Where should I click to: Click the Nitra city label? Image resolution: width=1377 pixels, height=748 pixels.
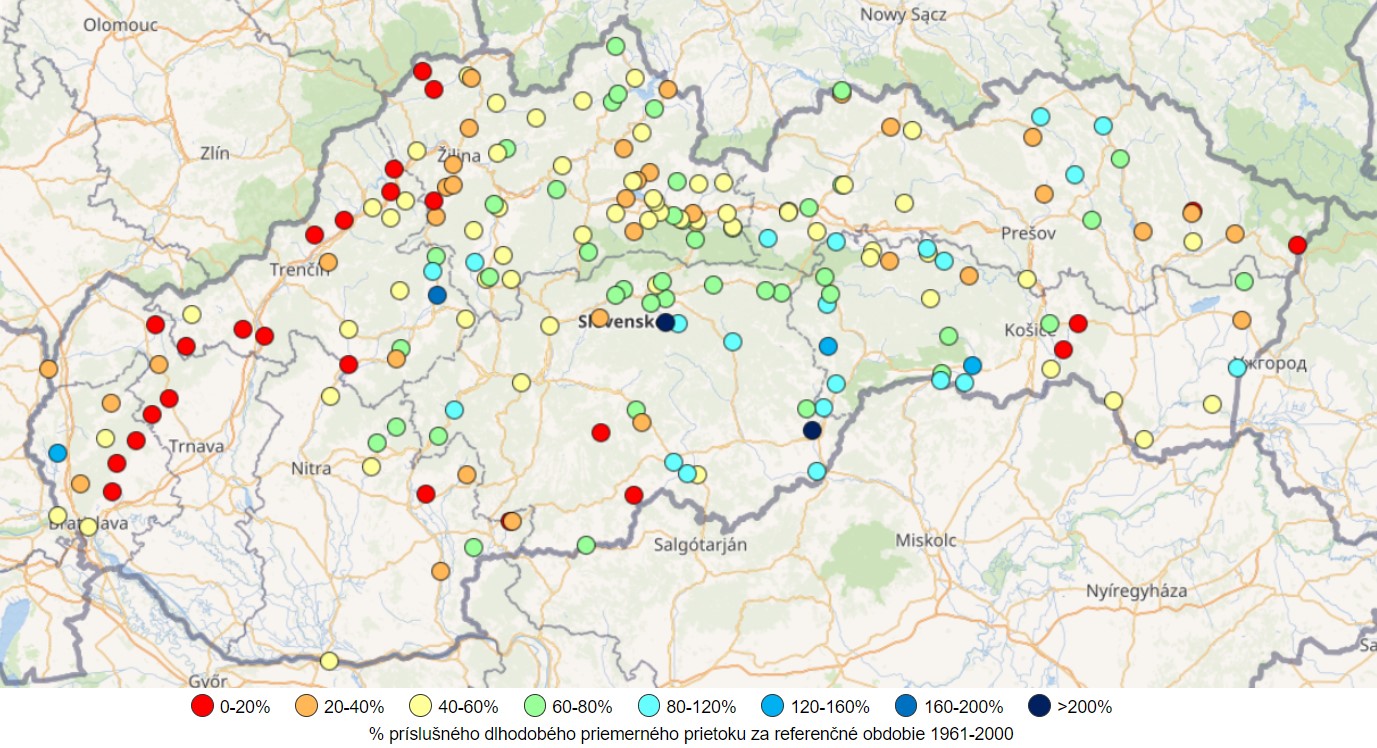point(310,468)
